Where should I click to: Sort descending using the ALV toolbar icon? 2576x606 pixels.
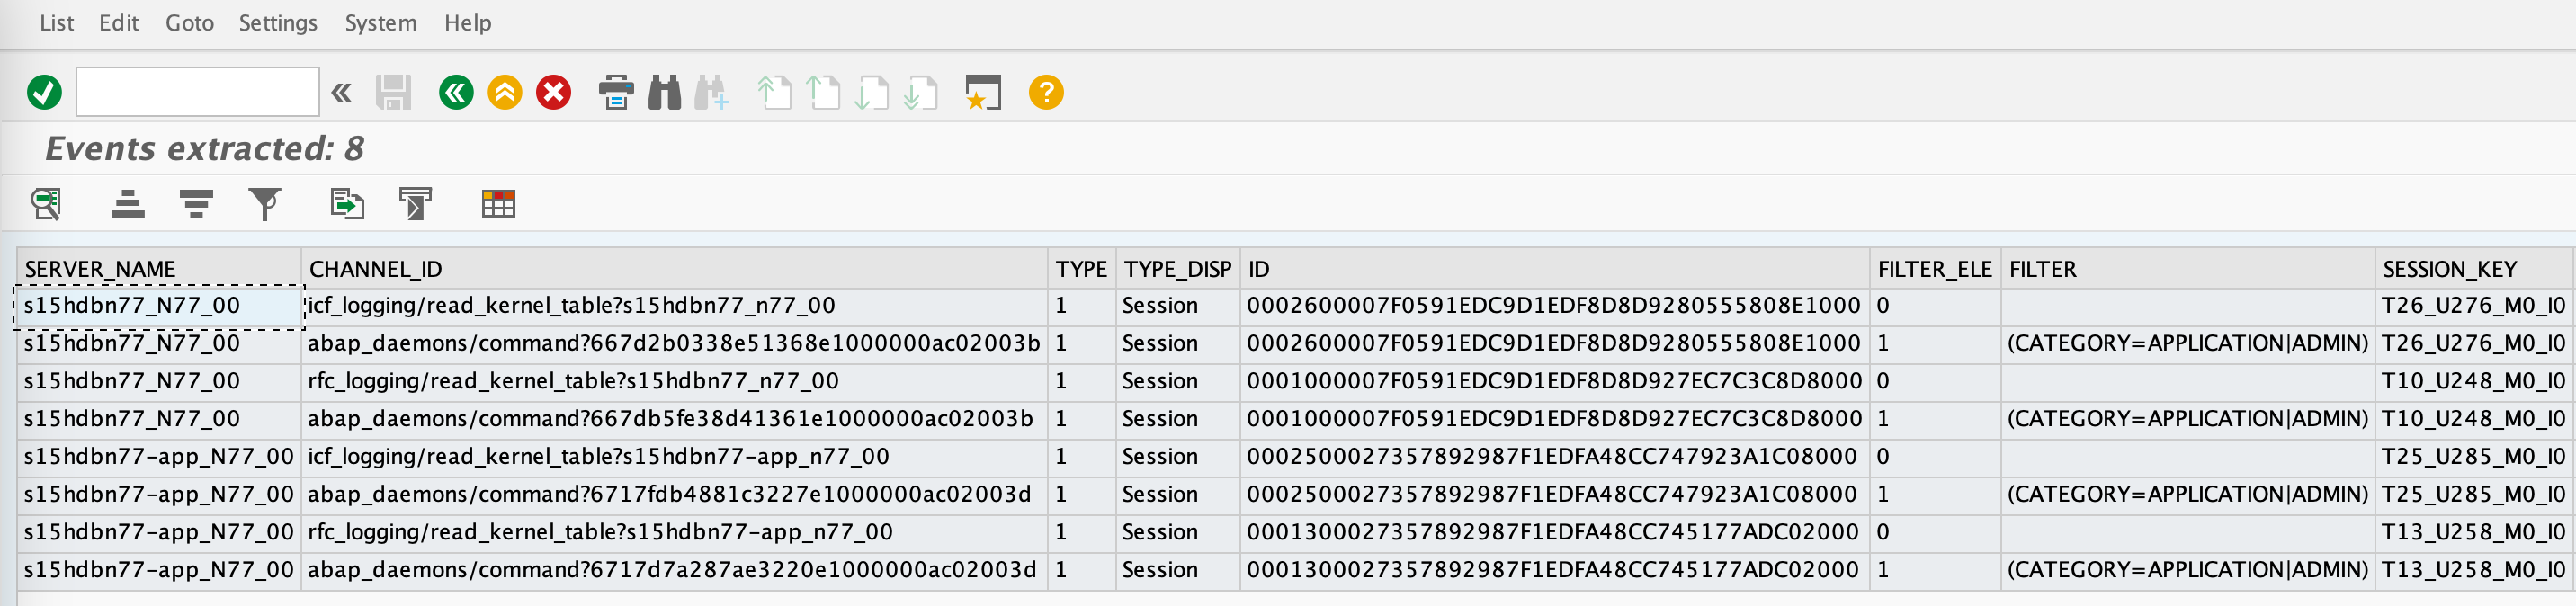coord(196,204)
